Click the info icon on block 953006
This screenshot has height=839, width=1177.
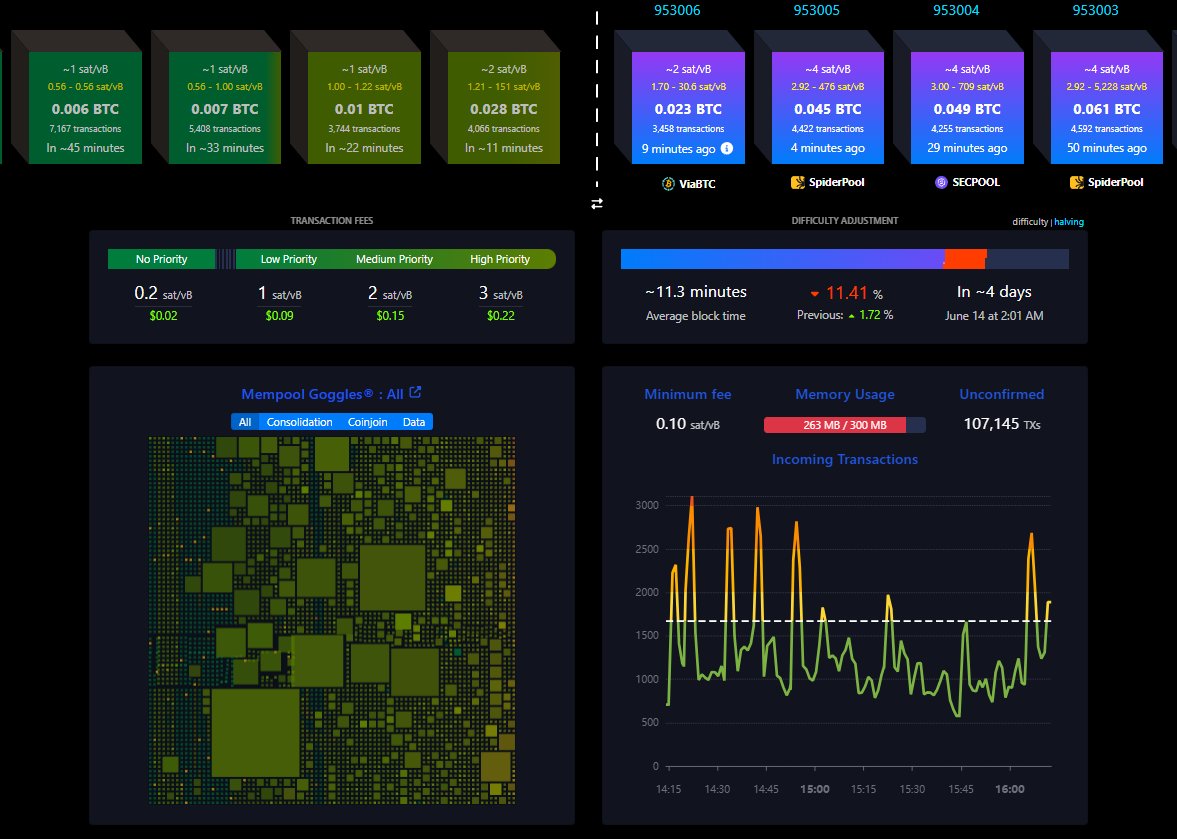[x=727, y=148]
